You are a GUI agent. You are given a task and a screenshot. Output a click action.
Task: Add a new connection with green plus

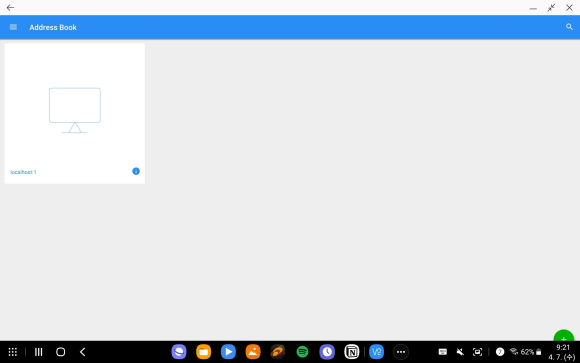(563, 336)
